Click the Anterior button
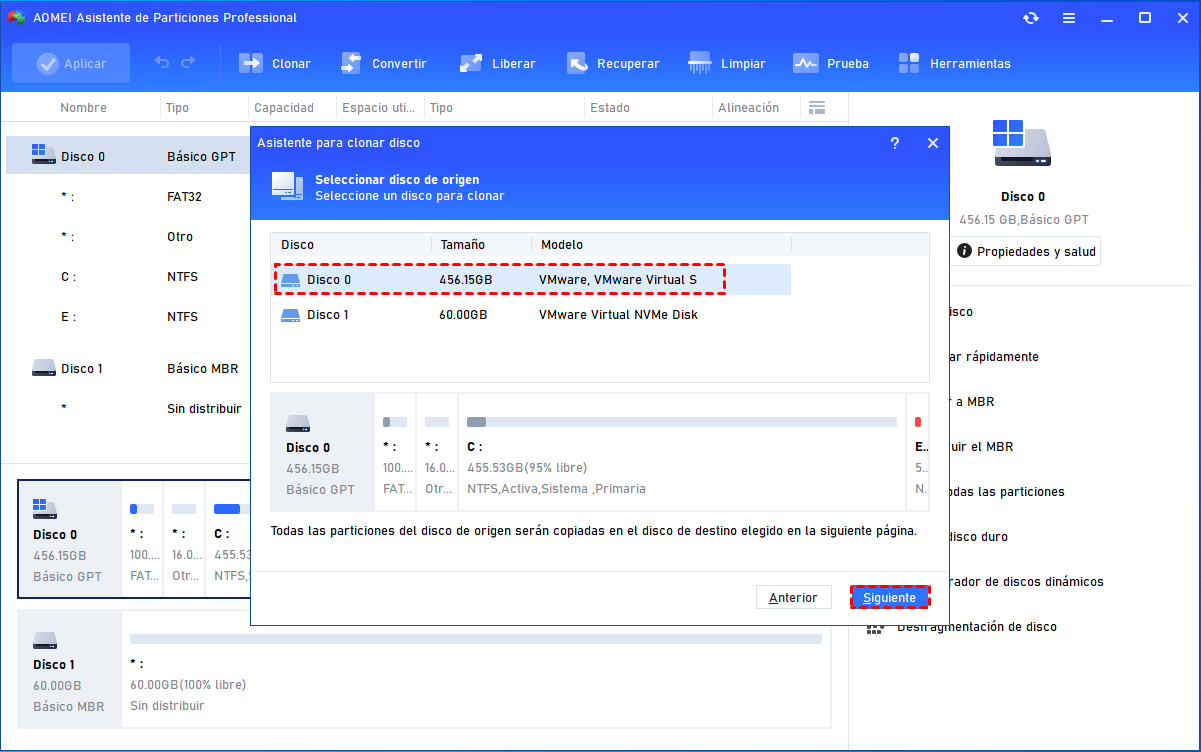This screenshot has height=752, width=1201. coord(793,597)
